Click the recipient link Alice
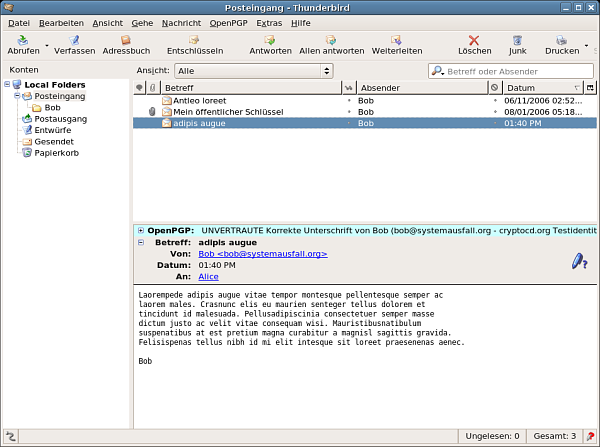This screenshot has height=447, width=600. 209,277
